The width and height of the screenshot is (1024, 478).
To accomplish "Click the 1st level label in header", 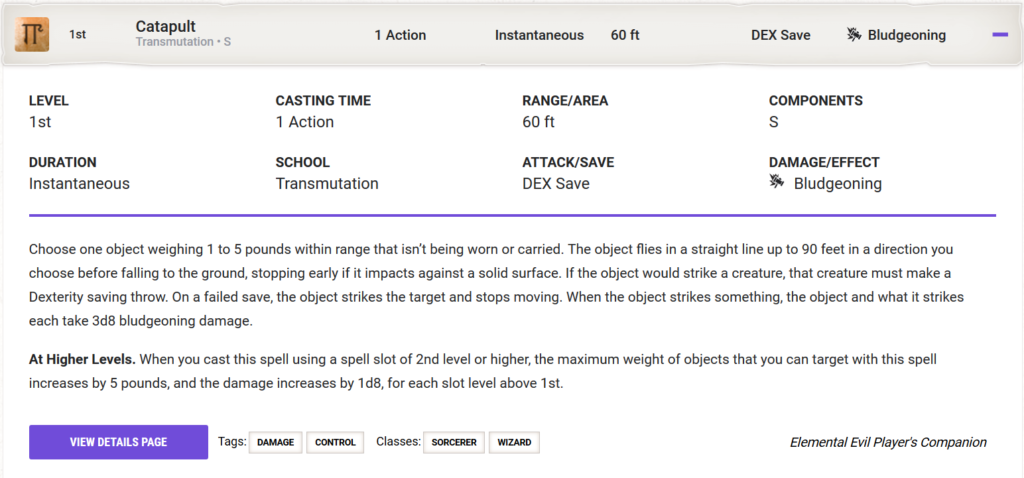I will tap(77, 35).
